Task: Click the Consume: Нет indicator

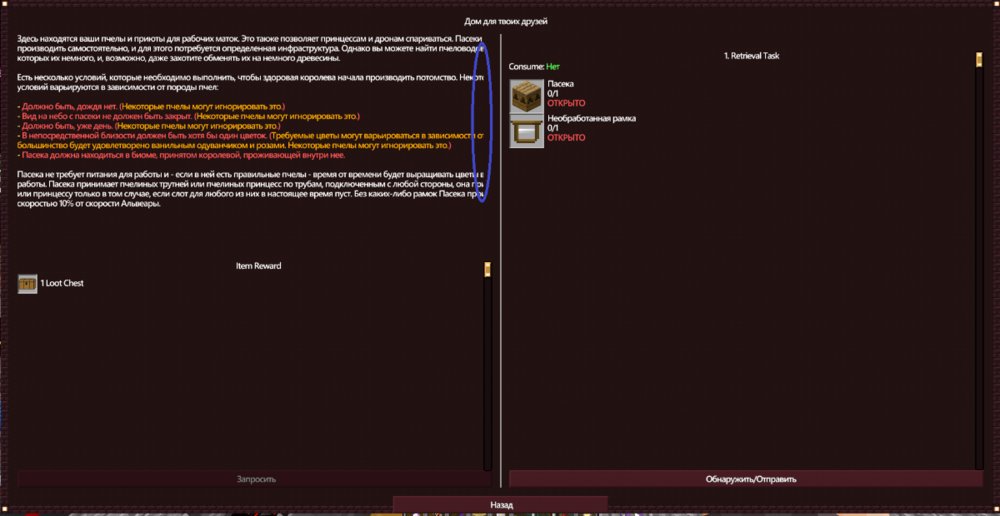Action: (534, 67)
